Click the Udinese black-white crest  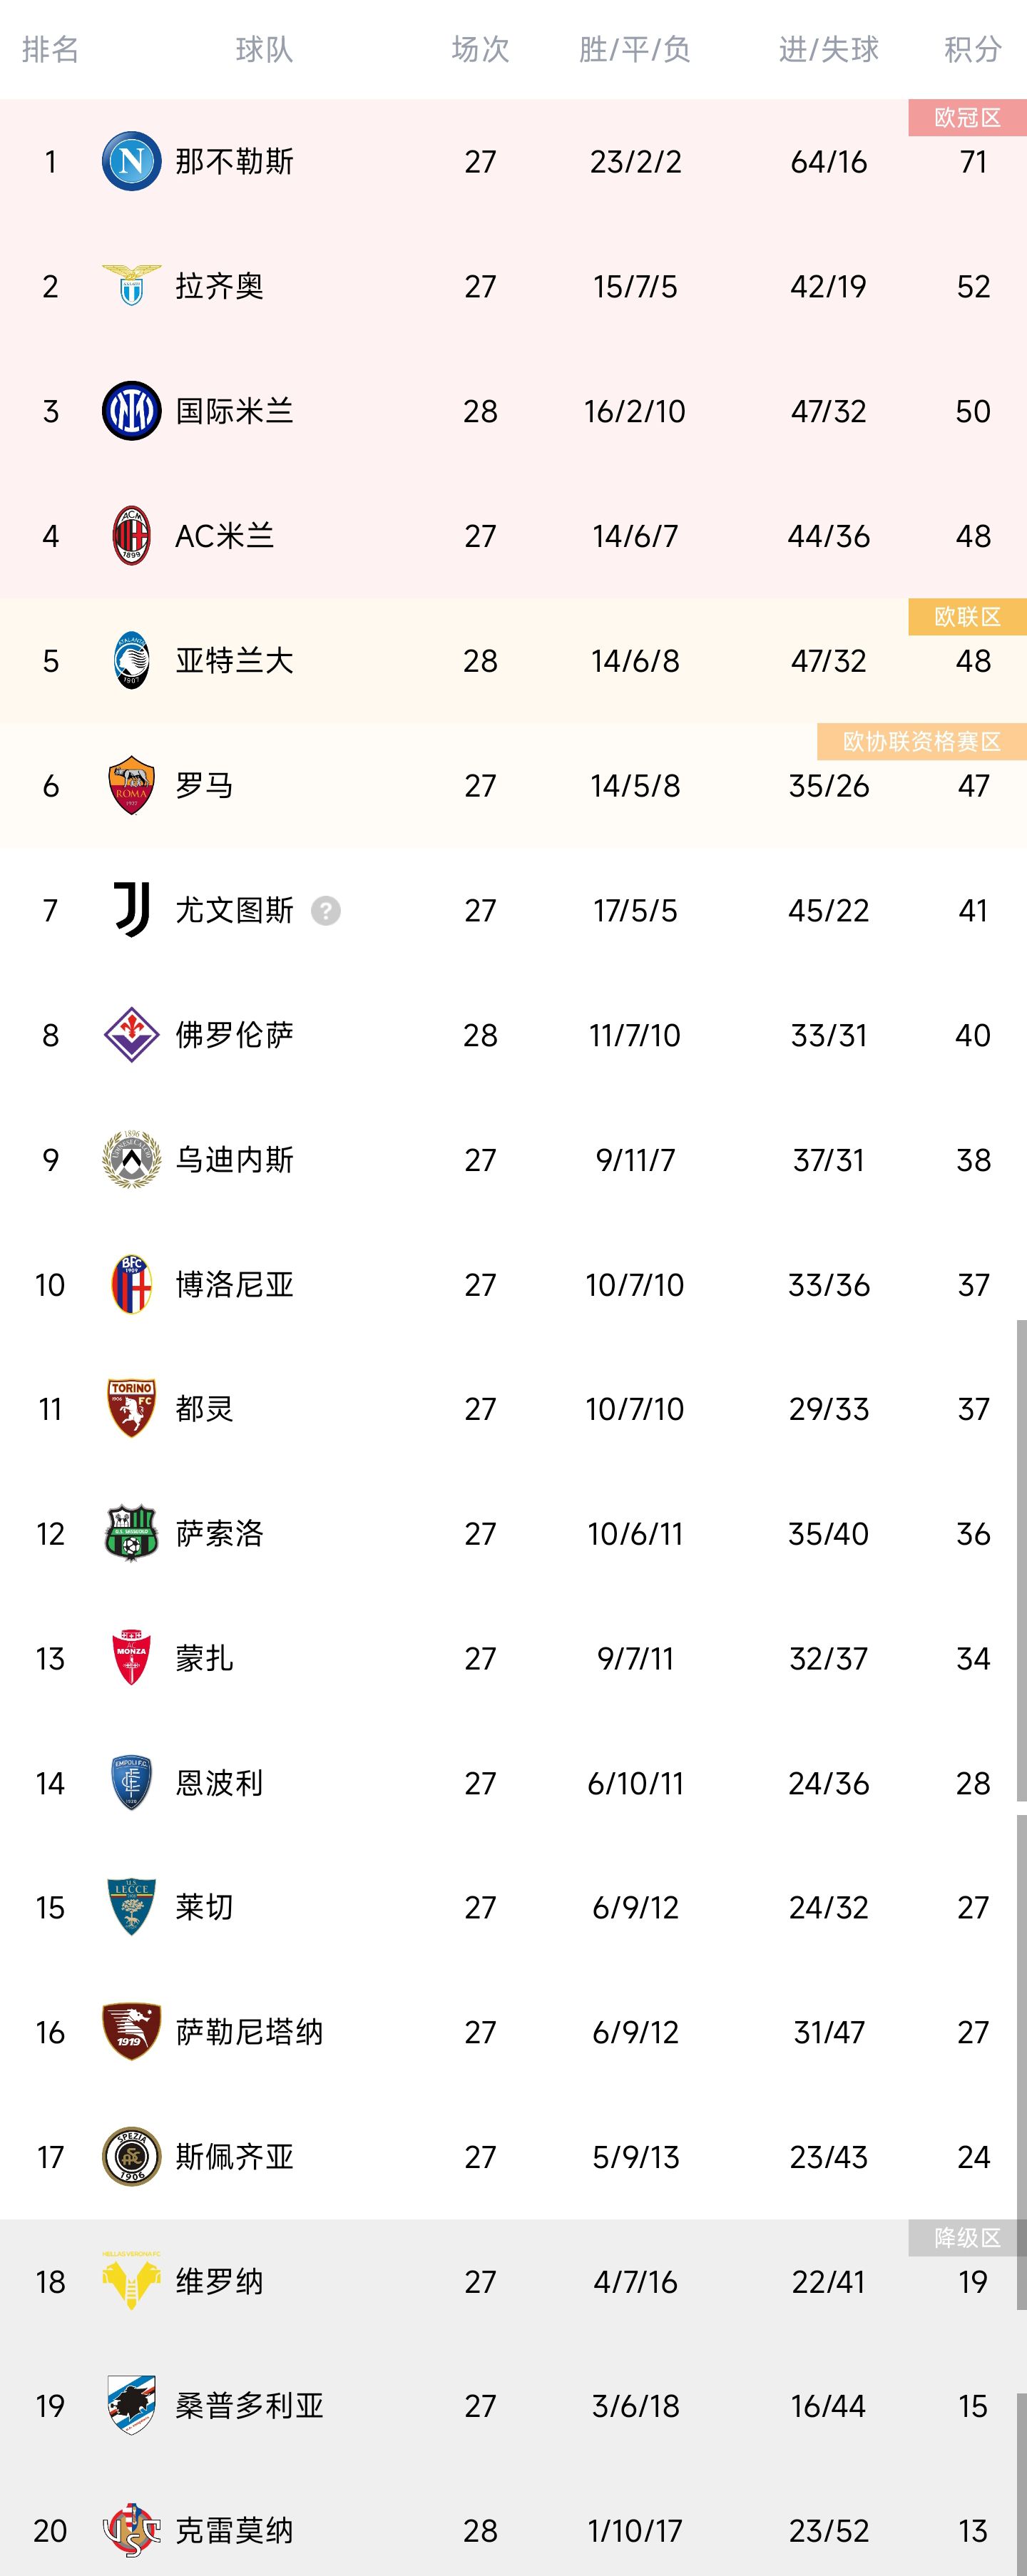pos(131,1160)
